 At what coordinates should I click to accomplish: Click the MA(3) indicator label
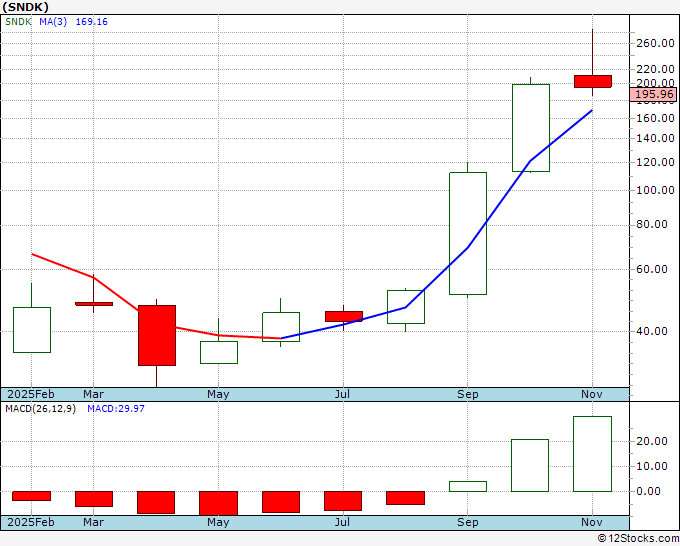[53, 22]
